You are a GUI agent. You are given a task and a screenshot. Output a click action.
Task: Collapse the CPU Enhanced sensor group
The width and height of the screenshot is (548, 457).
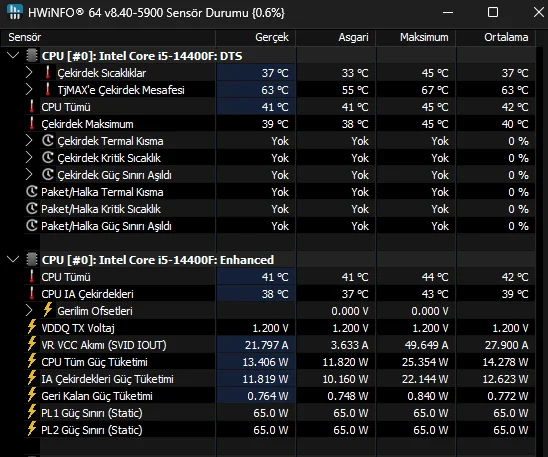click(x=13, y=259)
